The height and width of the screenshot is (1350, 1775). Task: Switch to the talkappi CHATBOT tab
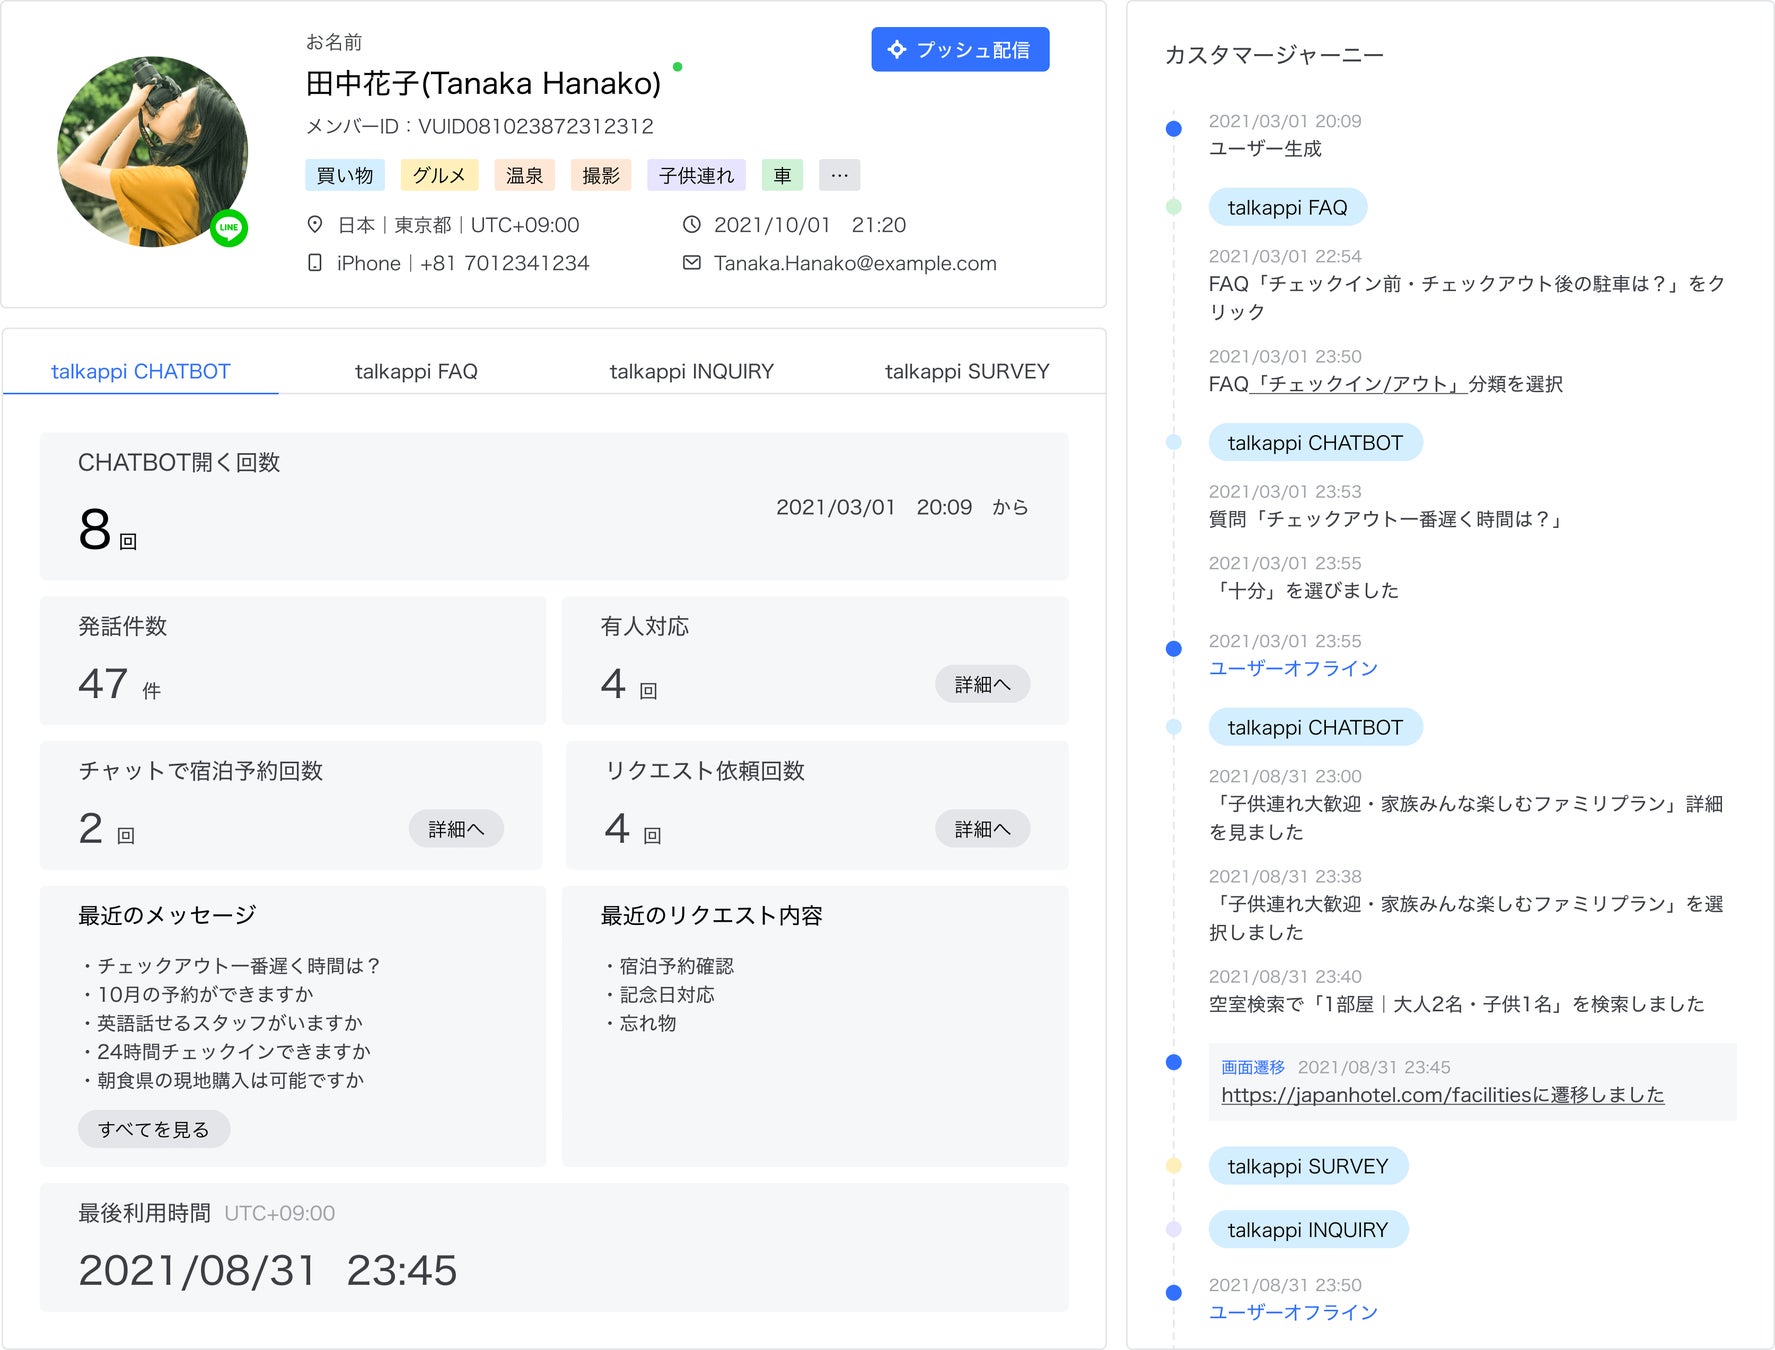tap(141, 371)
